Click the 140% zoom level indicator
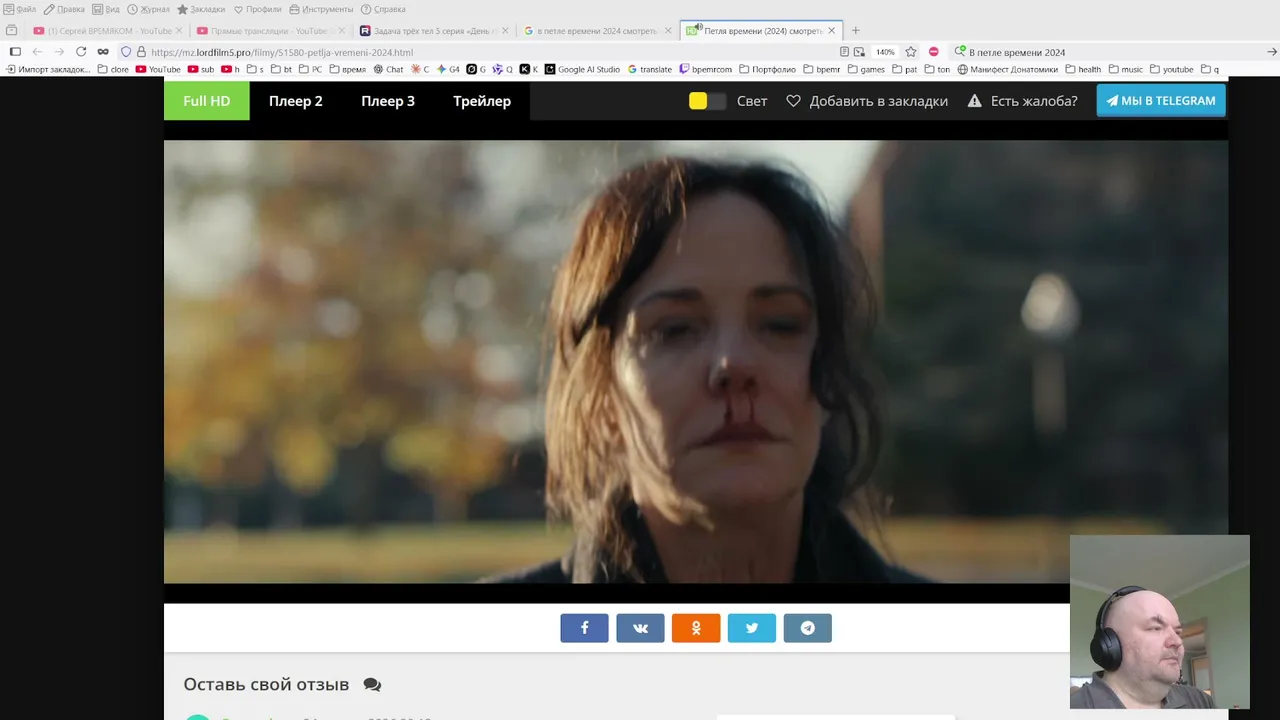This screenshot has height=720, width=1280. [885, 52]
